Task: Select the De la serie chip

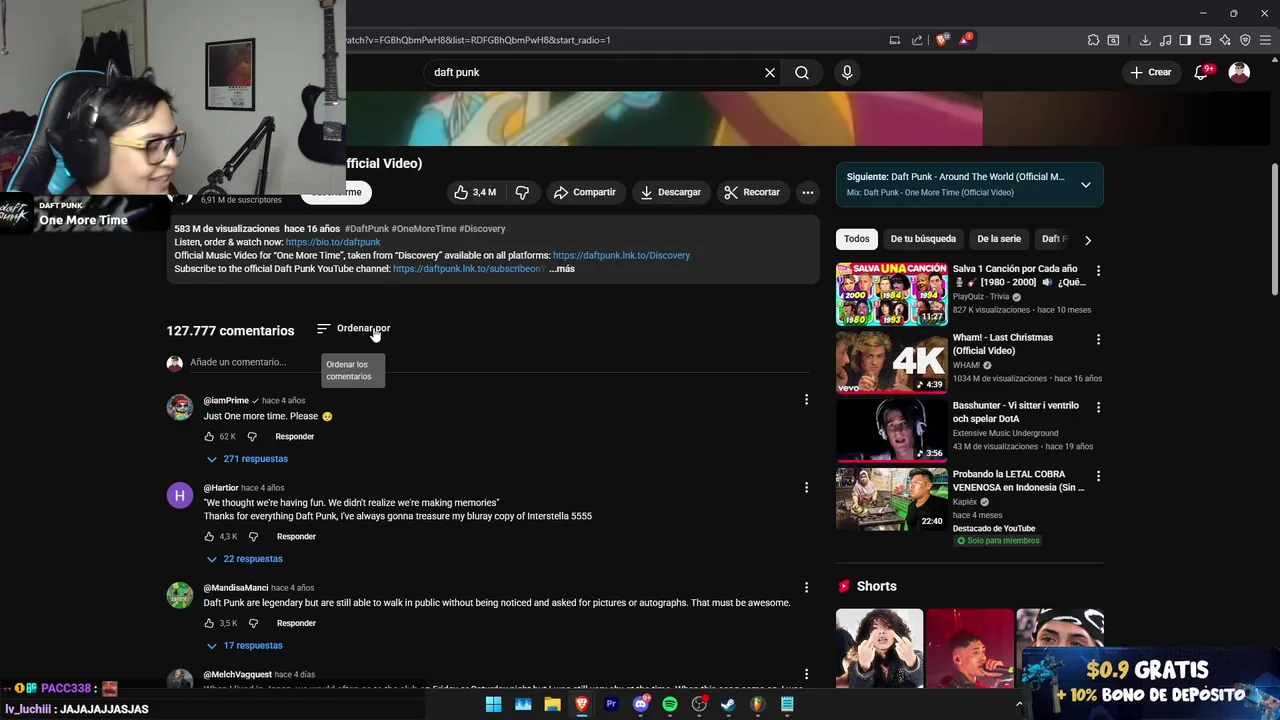Action: click(999, 239)
